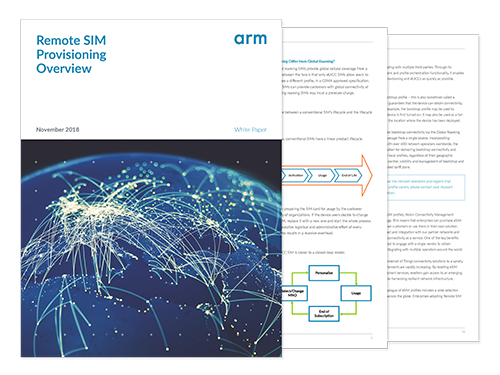Click the November 2018 date text
The height and width of the screenshot is (375, 500).
[58, 129]
